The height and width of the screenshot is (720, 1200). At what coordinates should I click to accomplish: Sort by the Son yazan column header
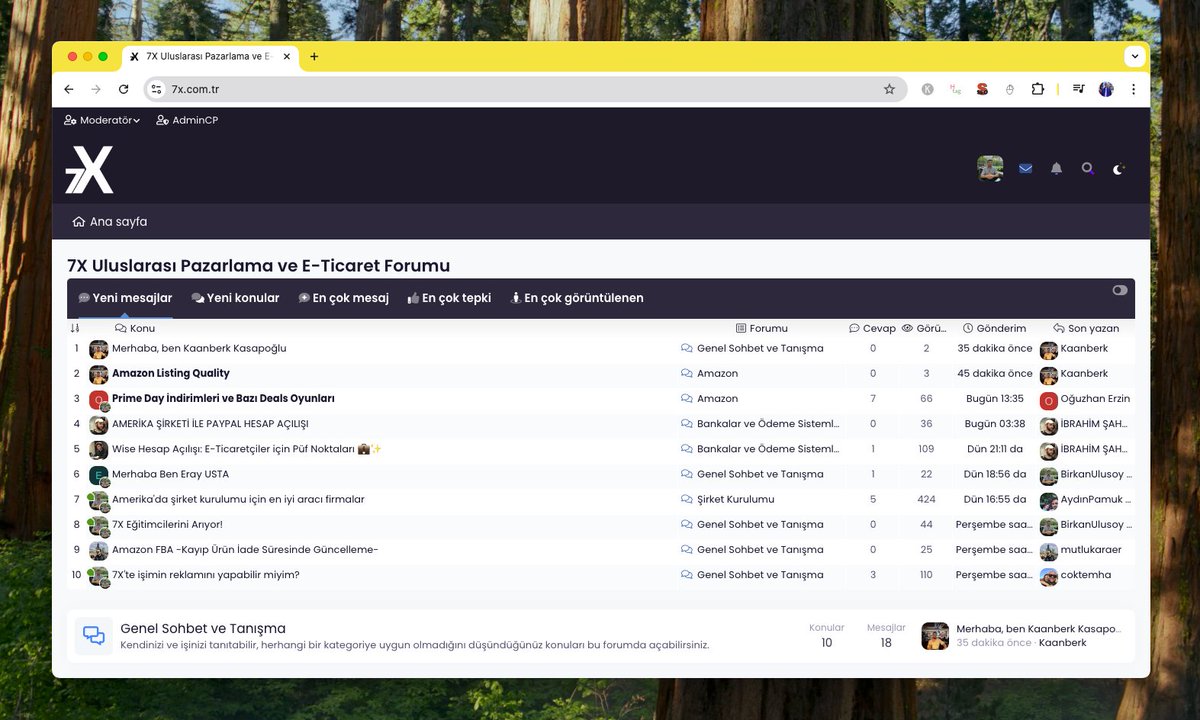tap(1086, 328)
